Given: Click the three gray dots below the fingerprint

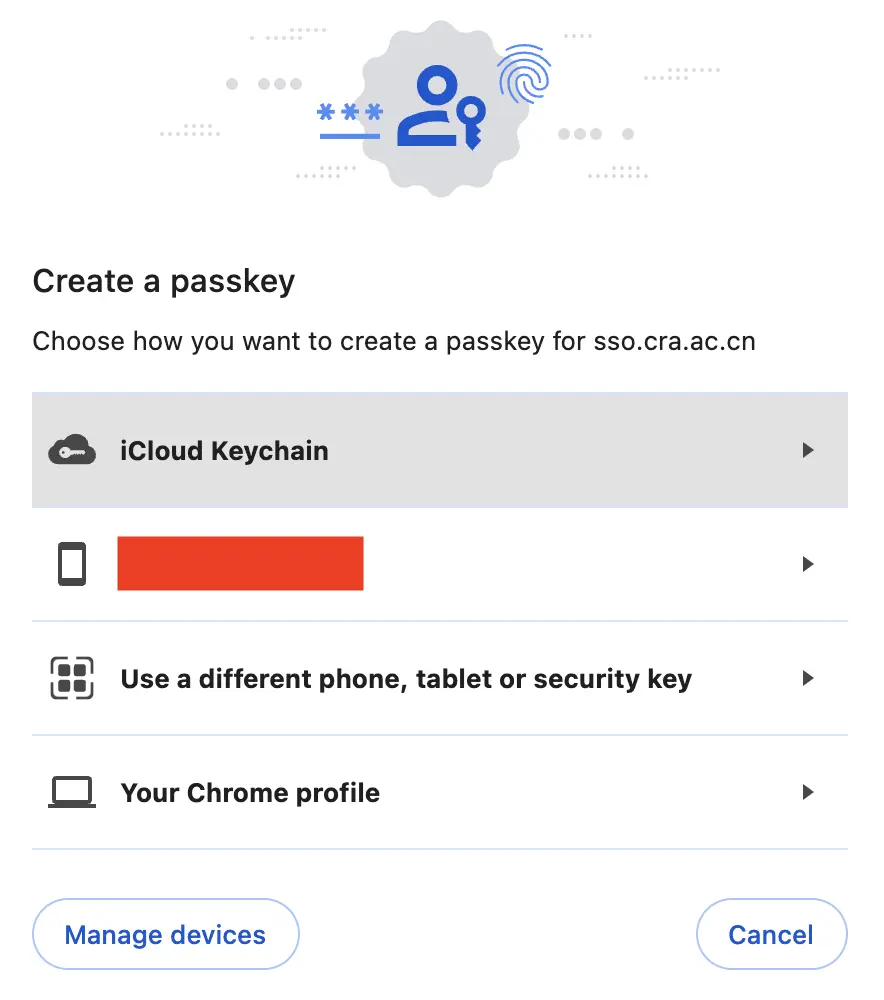Looking at the screenshot, I should pos(580,133).
